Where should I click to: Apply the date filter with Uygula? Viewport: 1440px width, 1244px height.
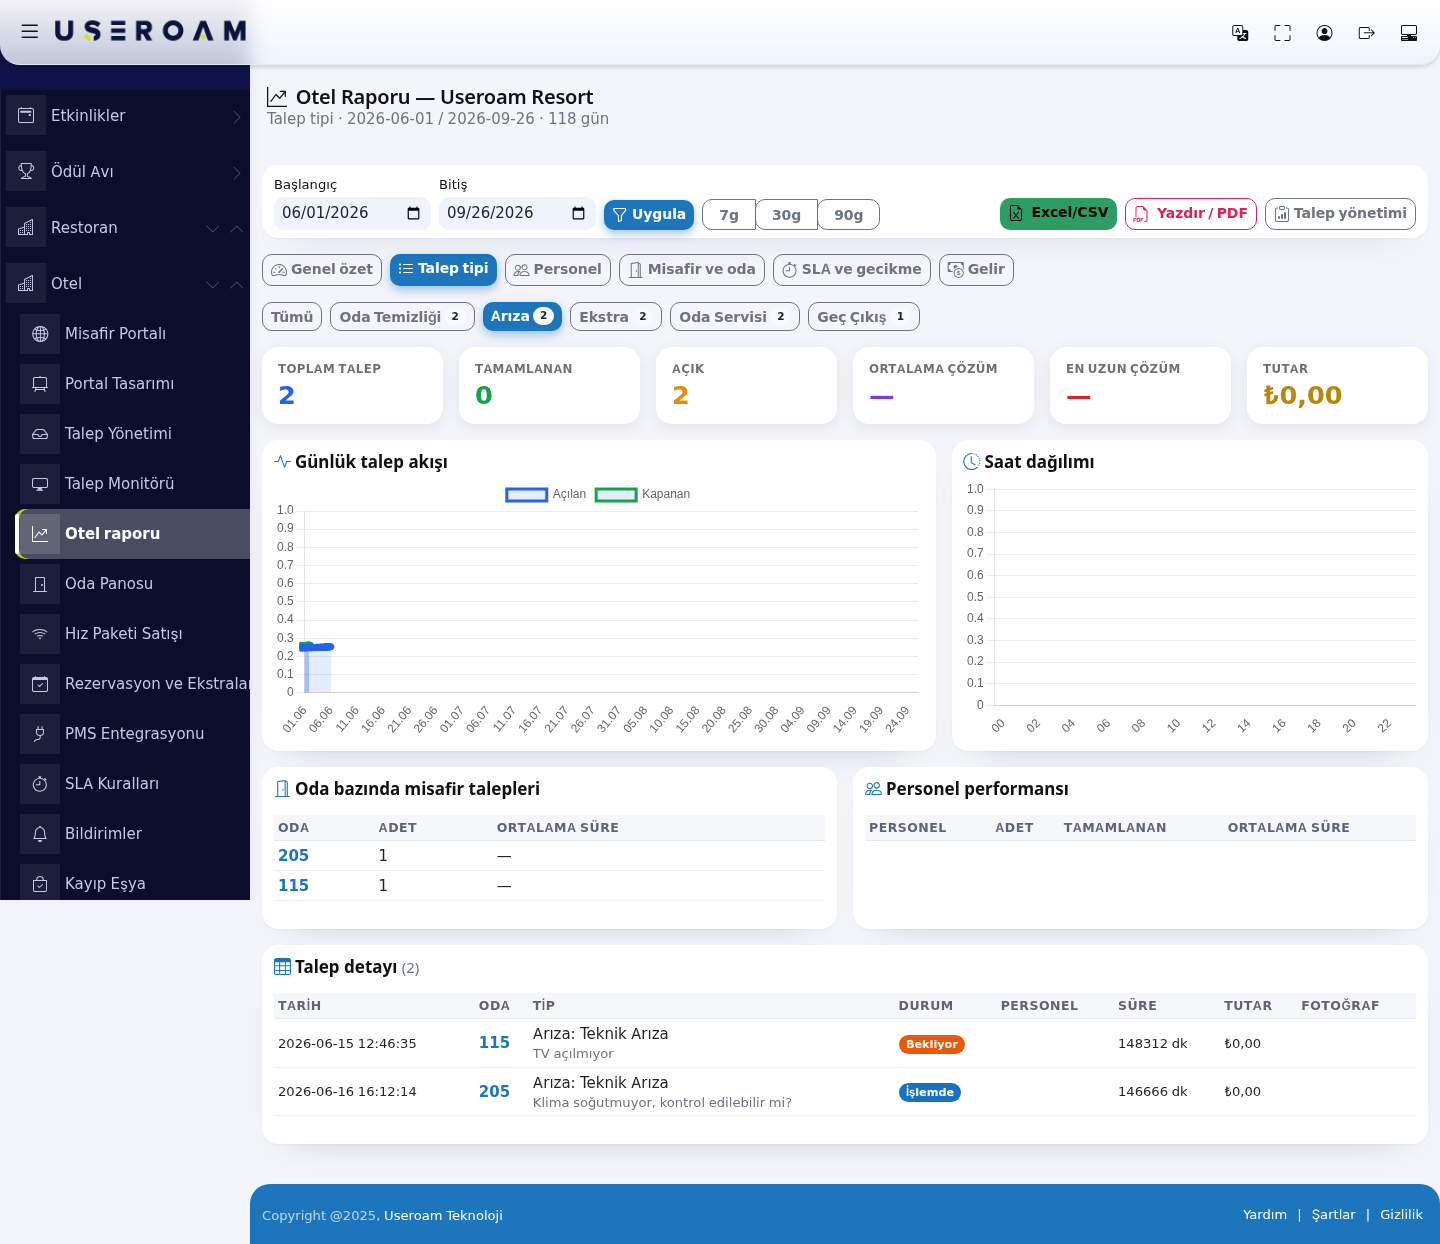(649, 215)
